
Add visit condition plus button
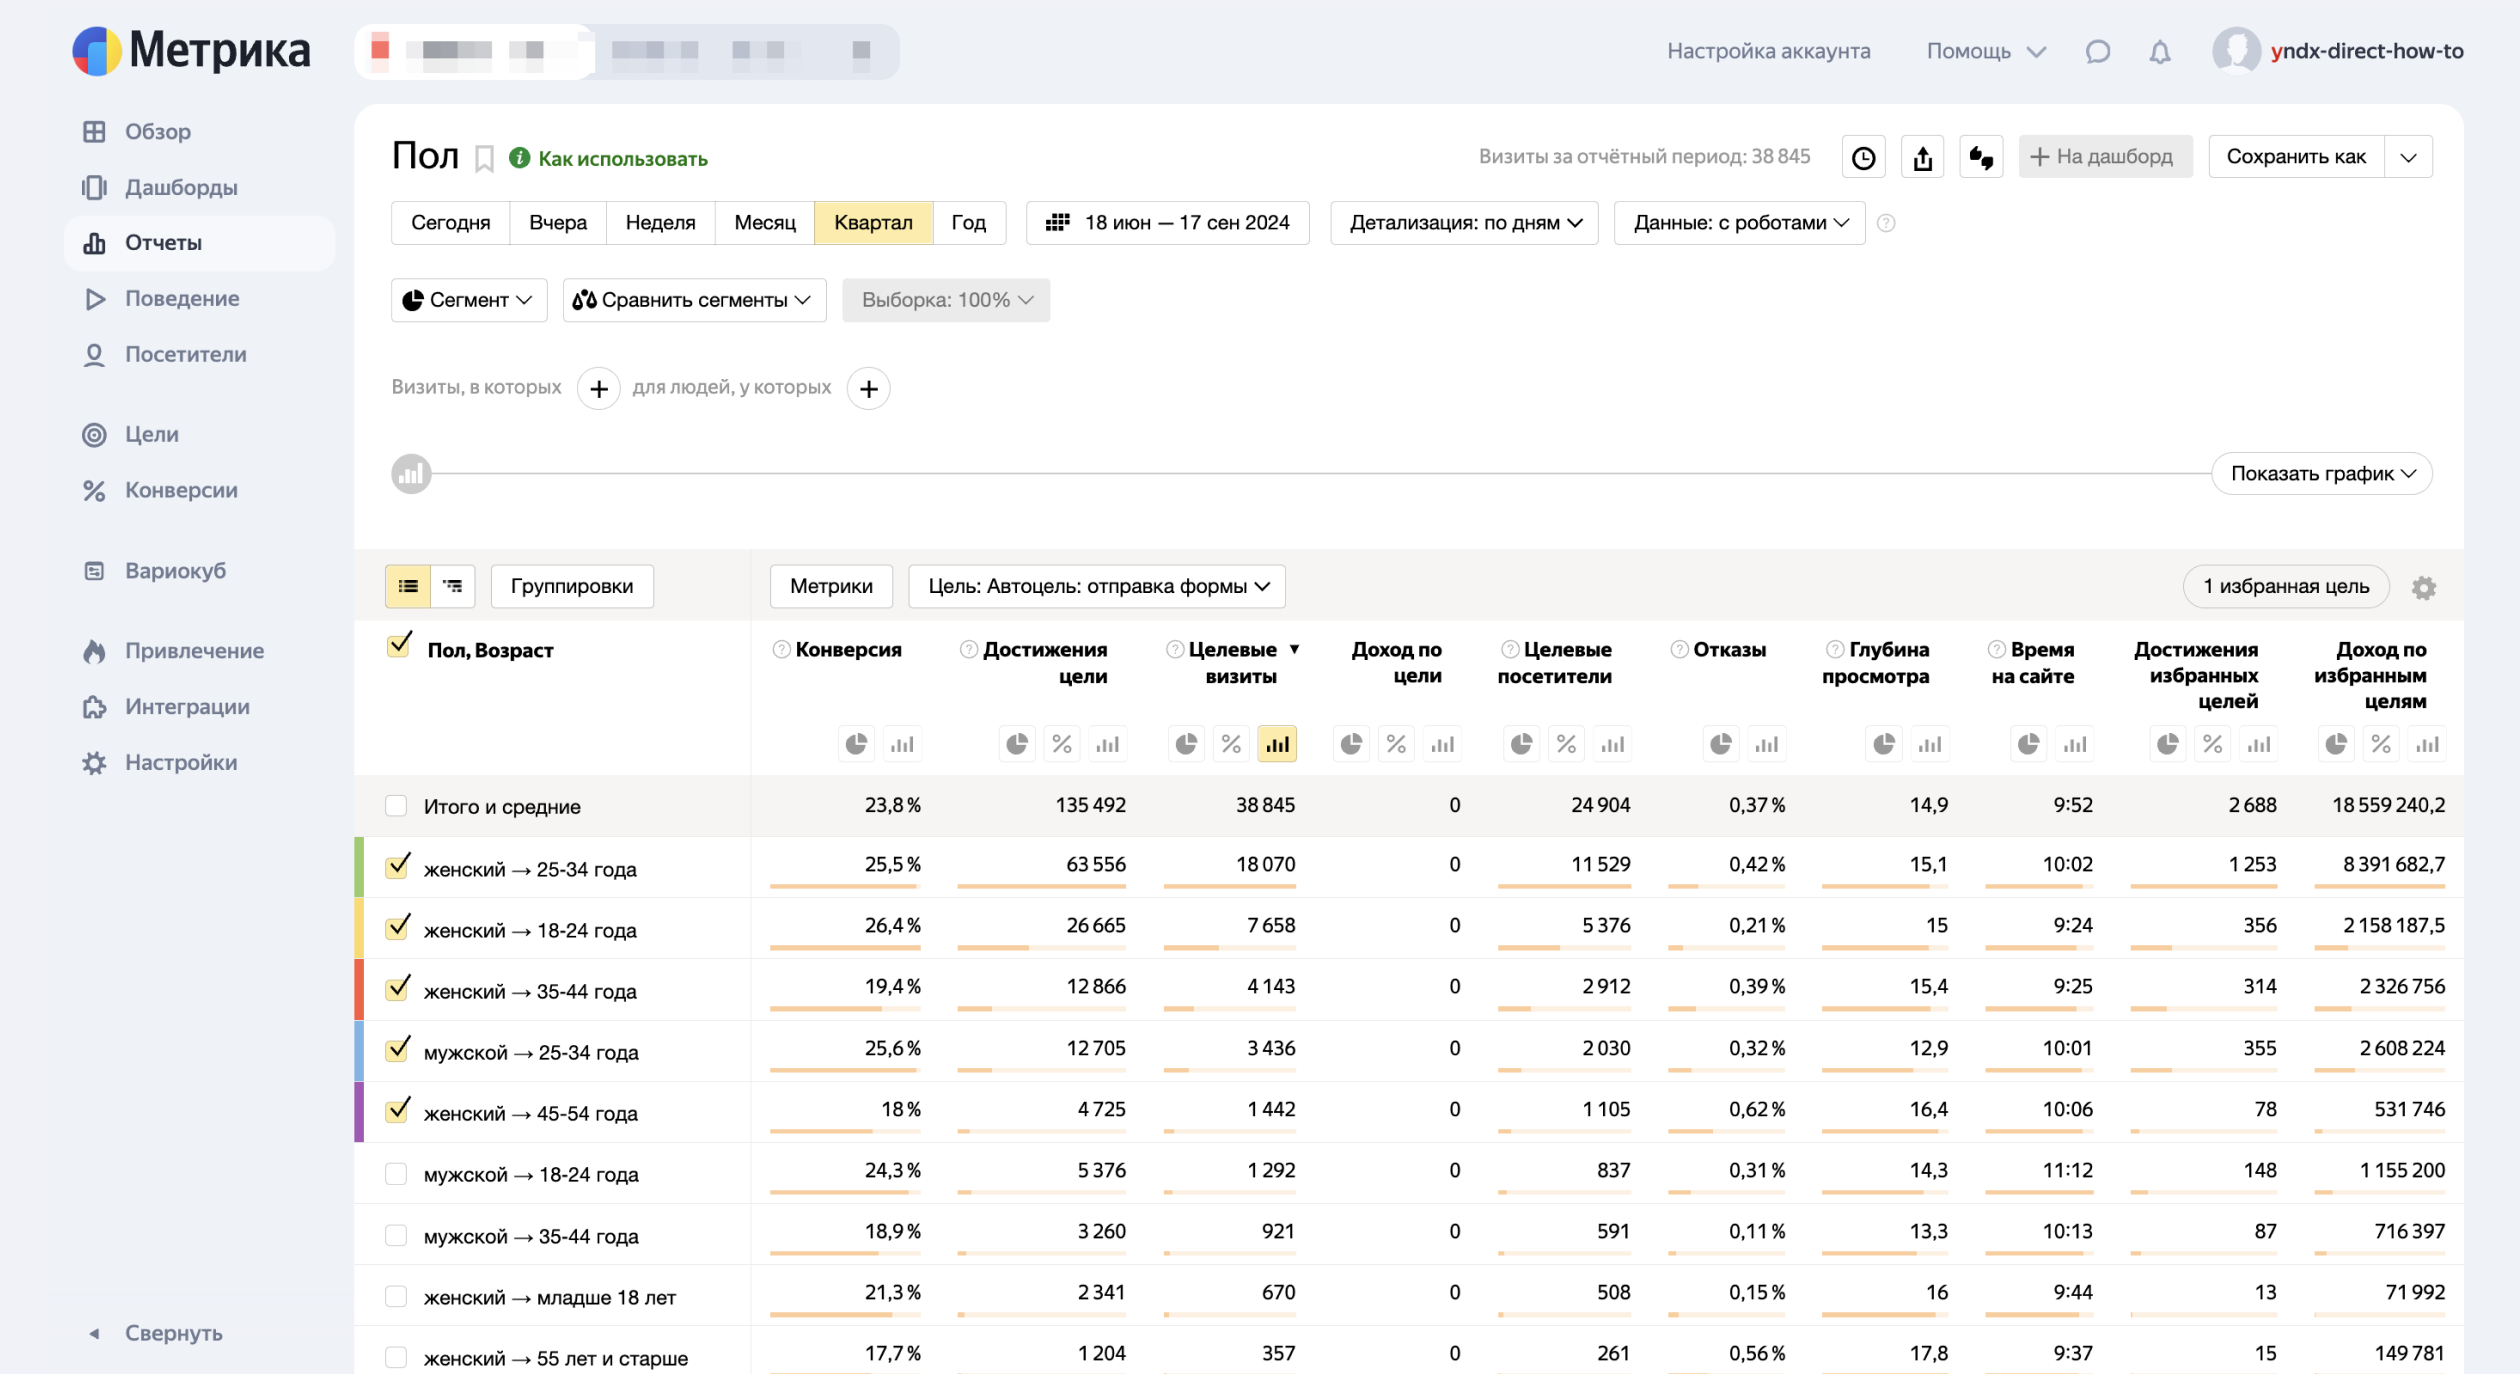(599, 389)
